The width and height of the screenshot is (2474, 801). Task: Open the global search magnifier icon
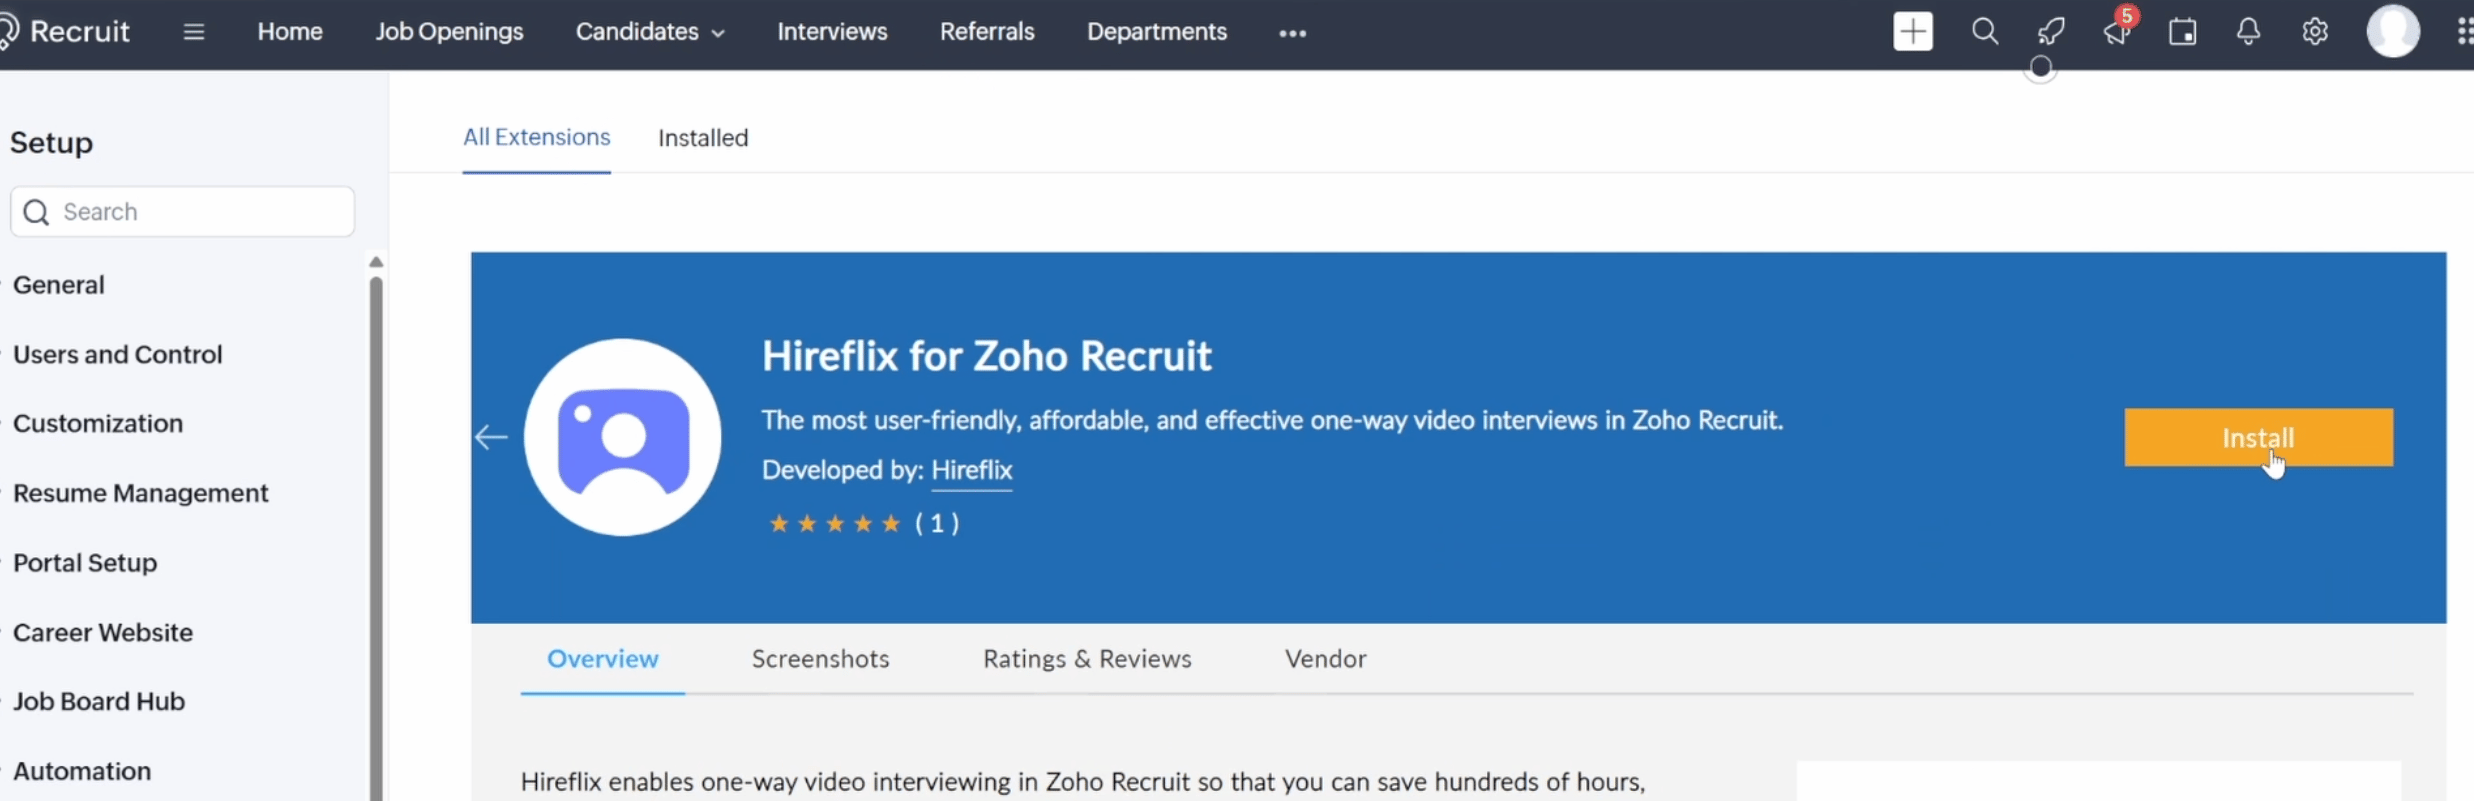1984,31
